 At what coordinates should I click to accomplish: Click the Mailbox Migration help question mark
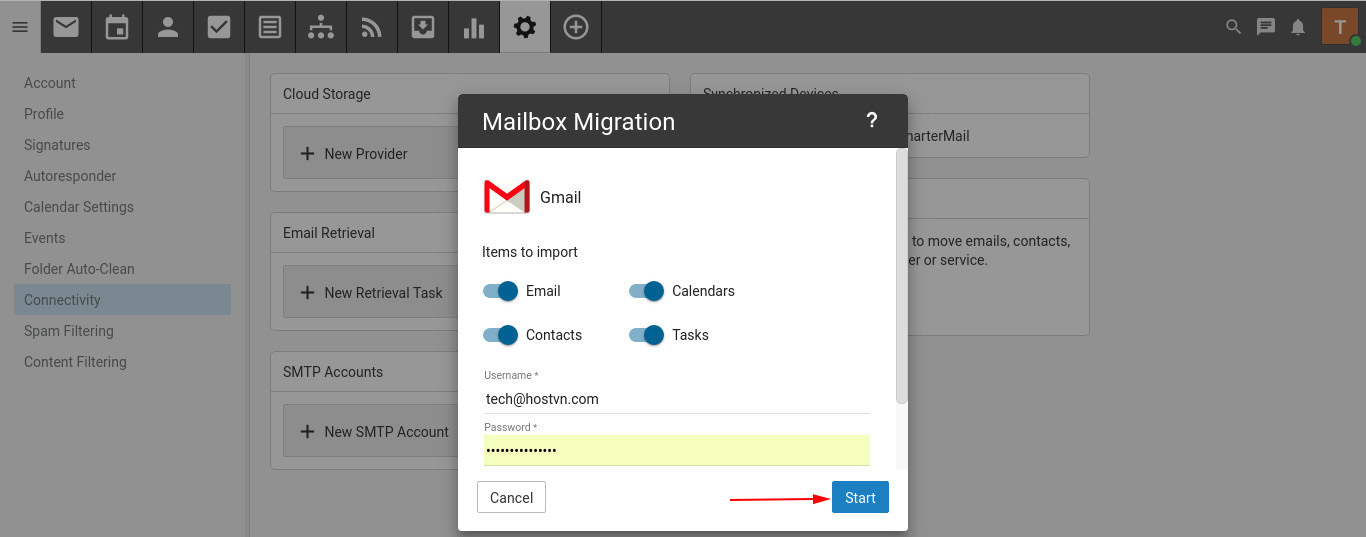871,121
